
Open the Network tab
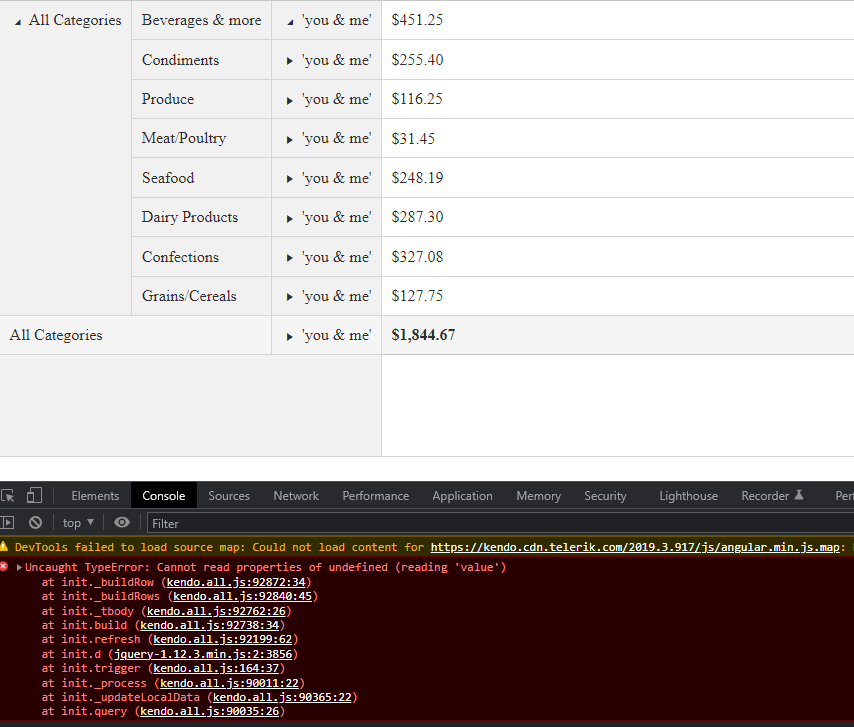[296, 496]
